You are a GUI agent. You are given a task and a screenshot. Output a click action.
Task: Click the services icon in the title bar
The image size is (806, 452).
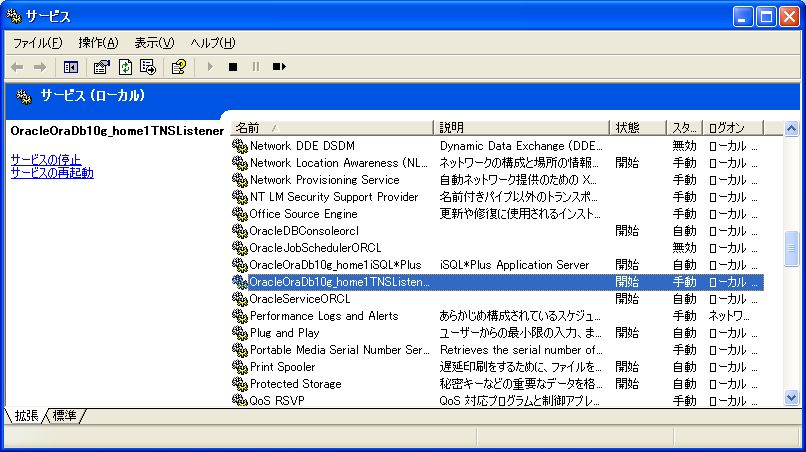click(x=14, y=16)
